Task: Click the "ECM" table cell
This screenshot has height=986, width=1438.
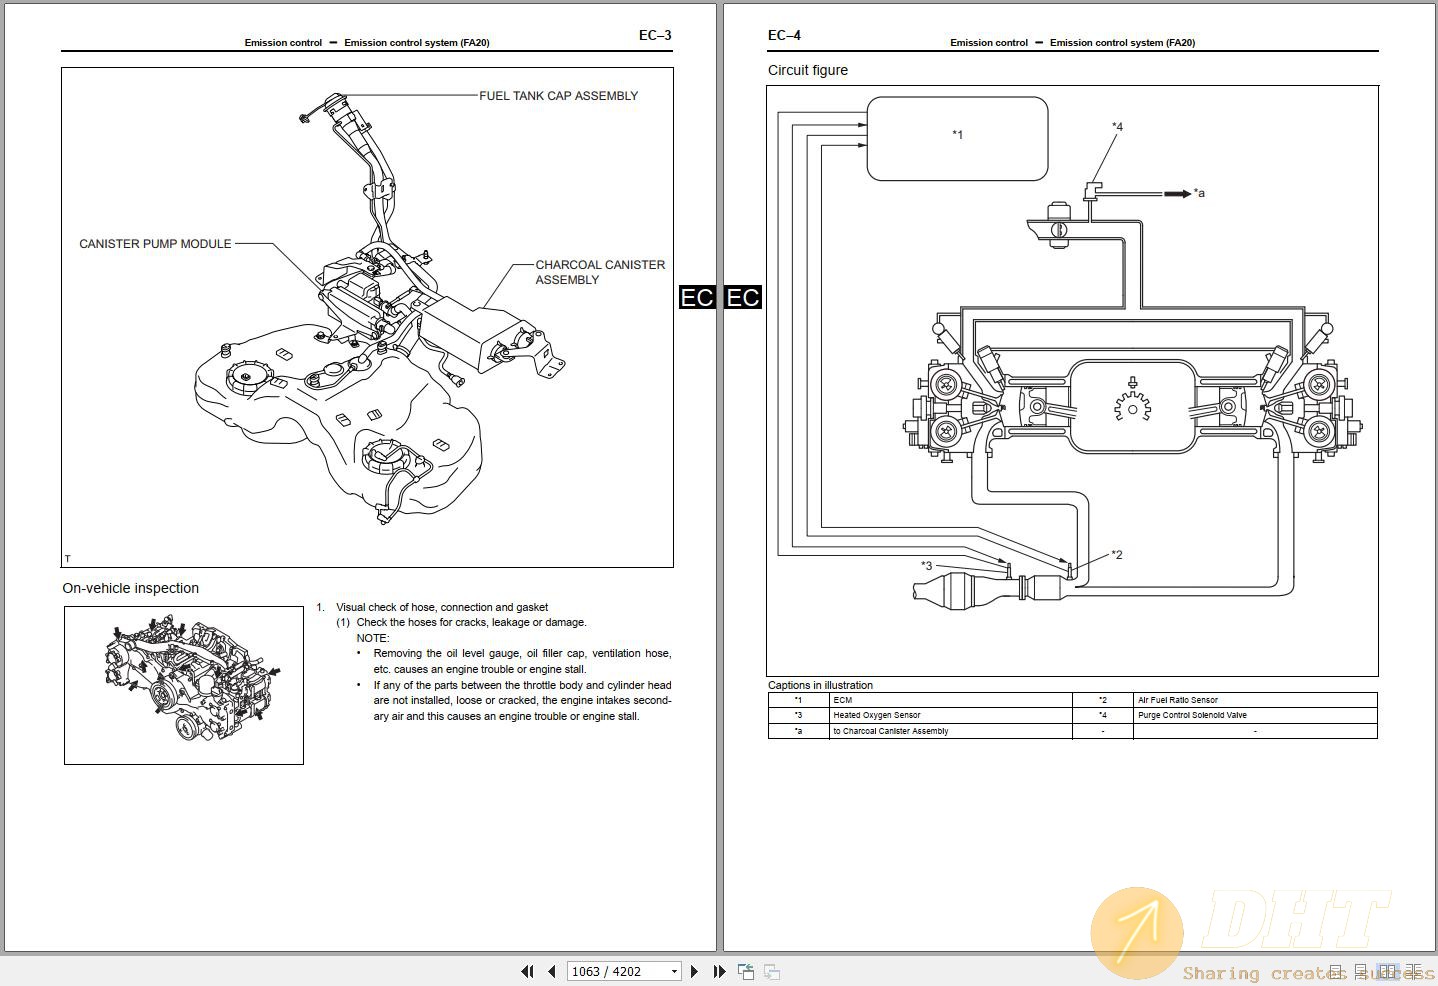Action: (x=950, y=700)
